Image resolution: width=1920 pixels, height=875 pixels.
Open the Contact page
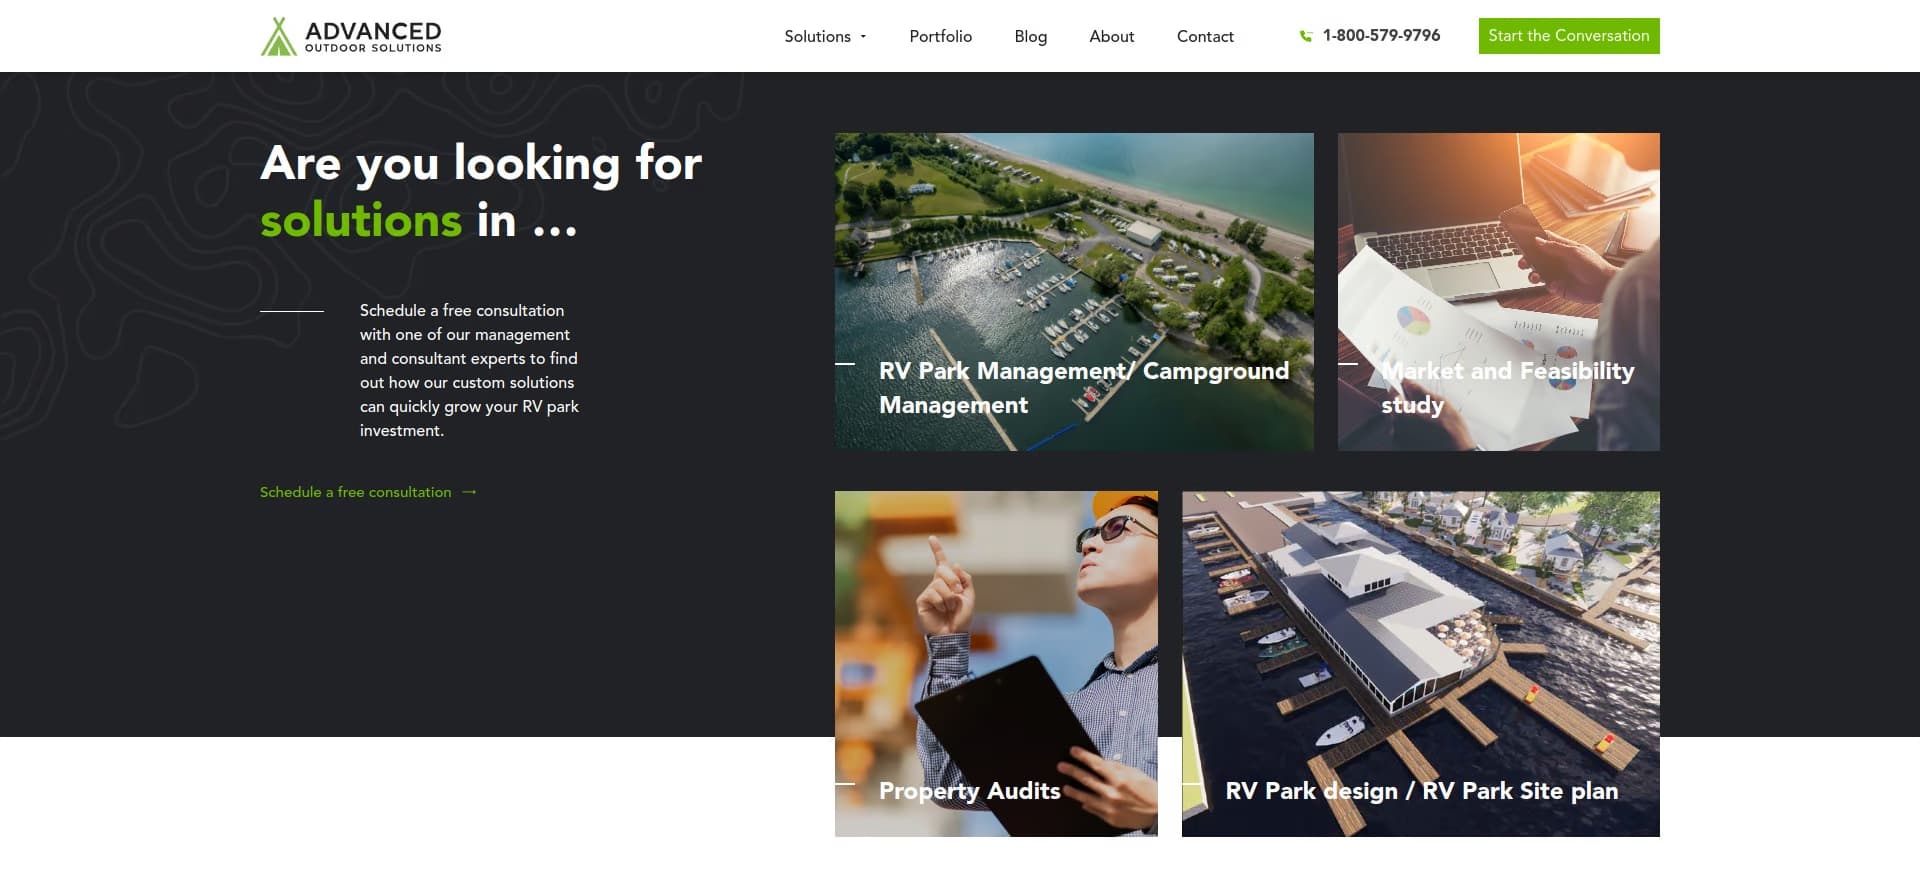pyautogui.click(x=1205, y=36)
